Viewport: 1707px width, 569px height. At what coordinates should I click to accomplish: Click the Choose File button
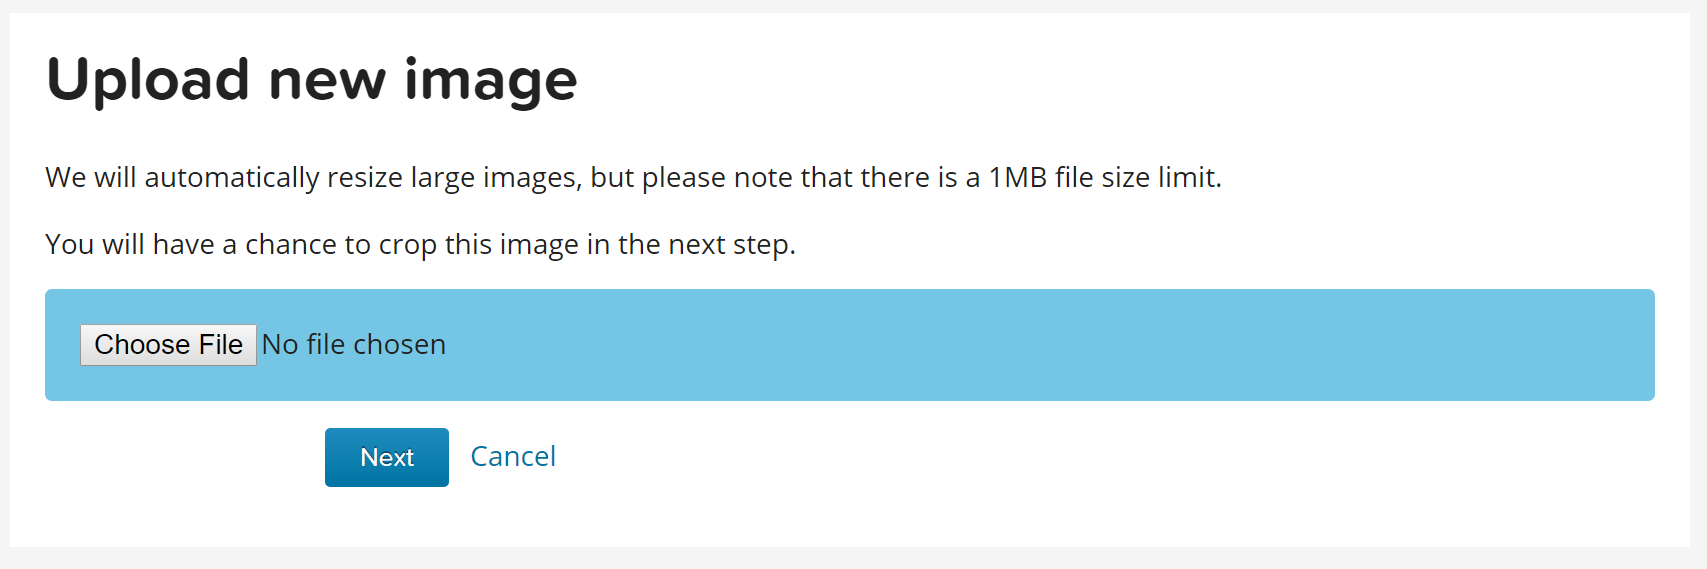tap(168, 345)
